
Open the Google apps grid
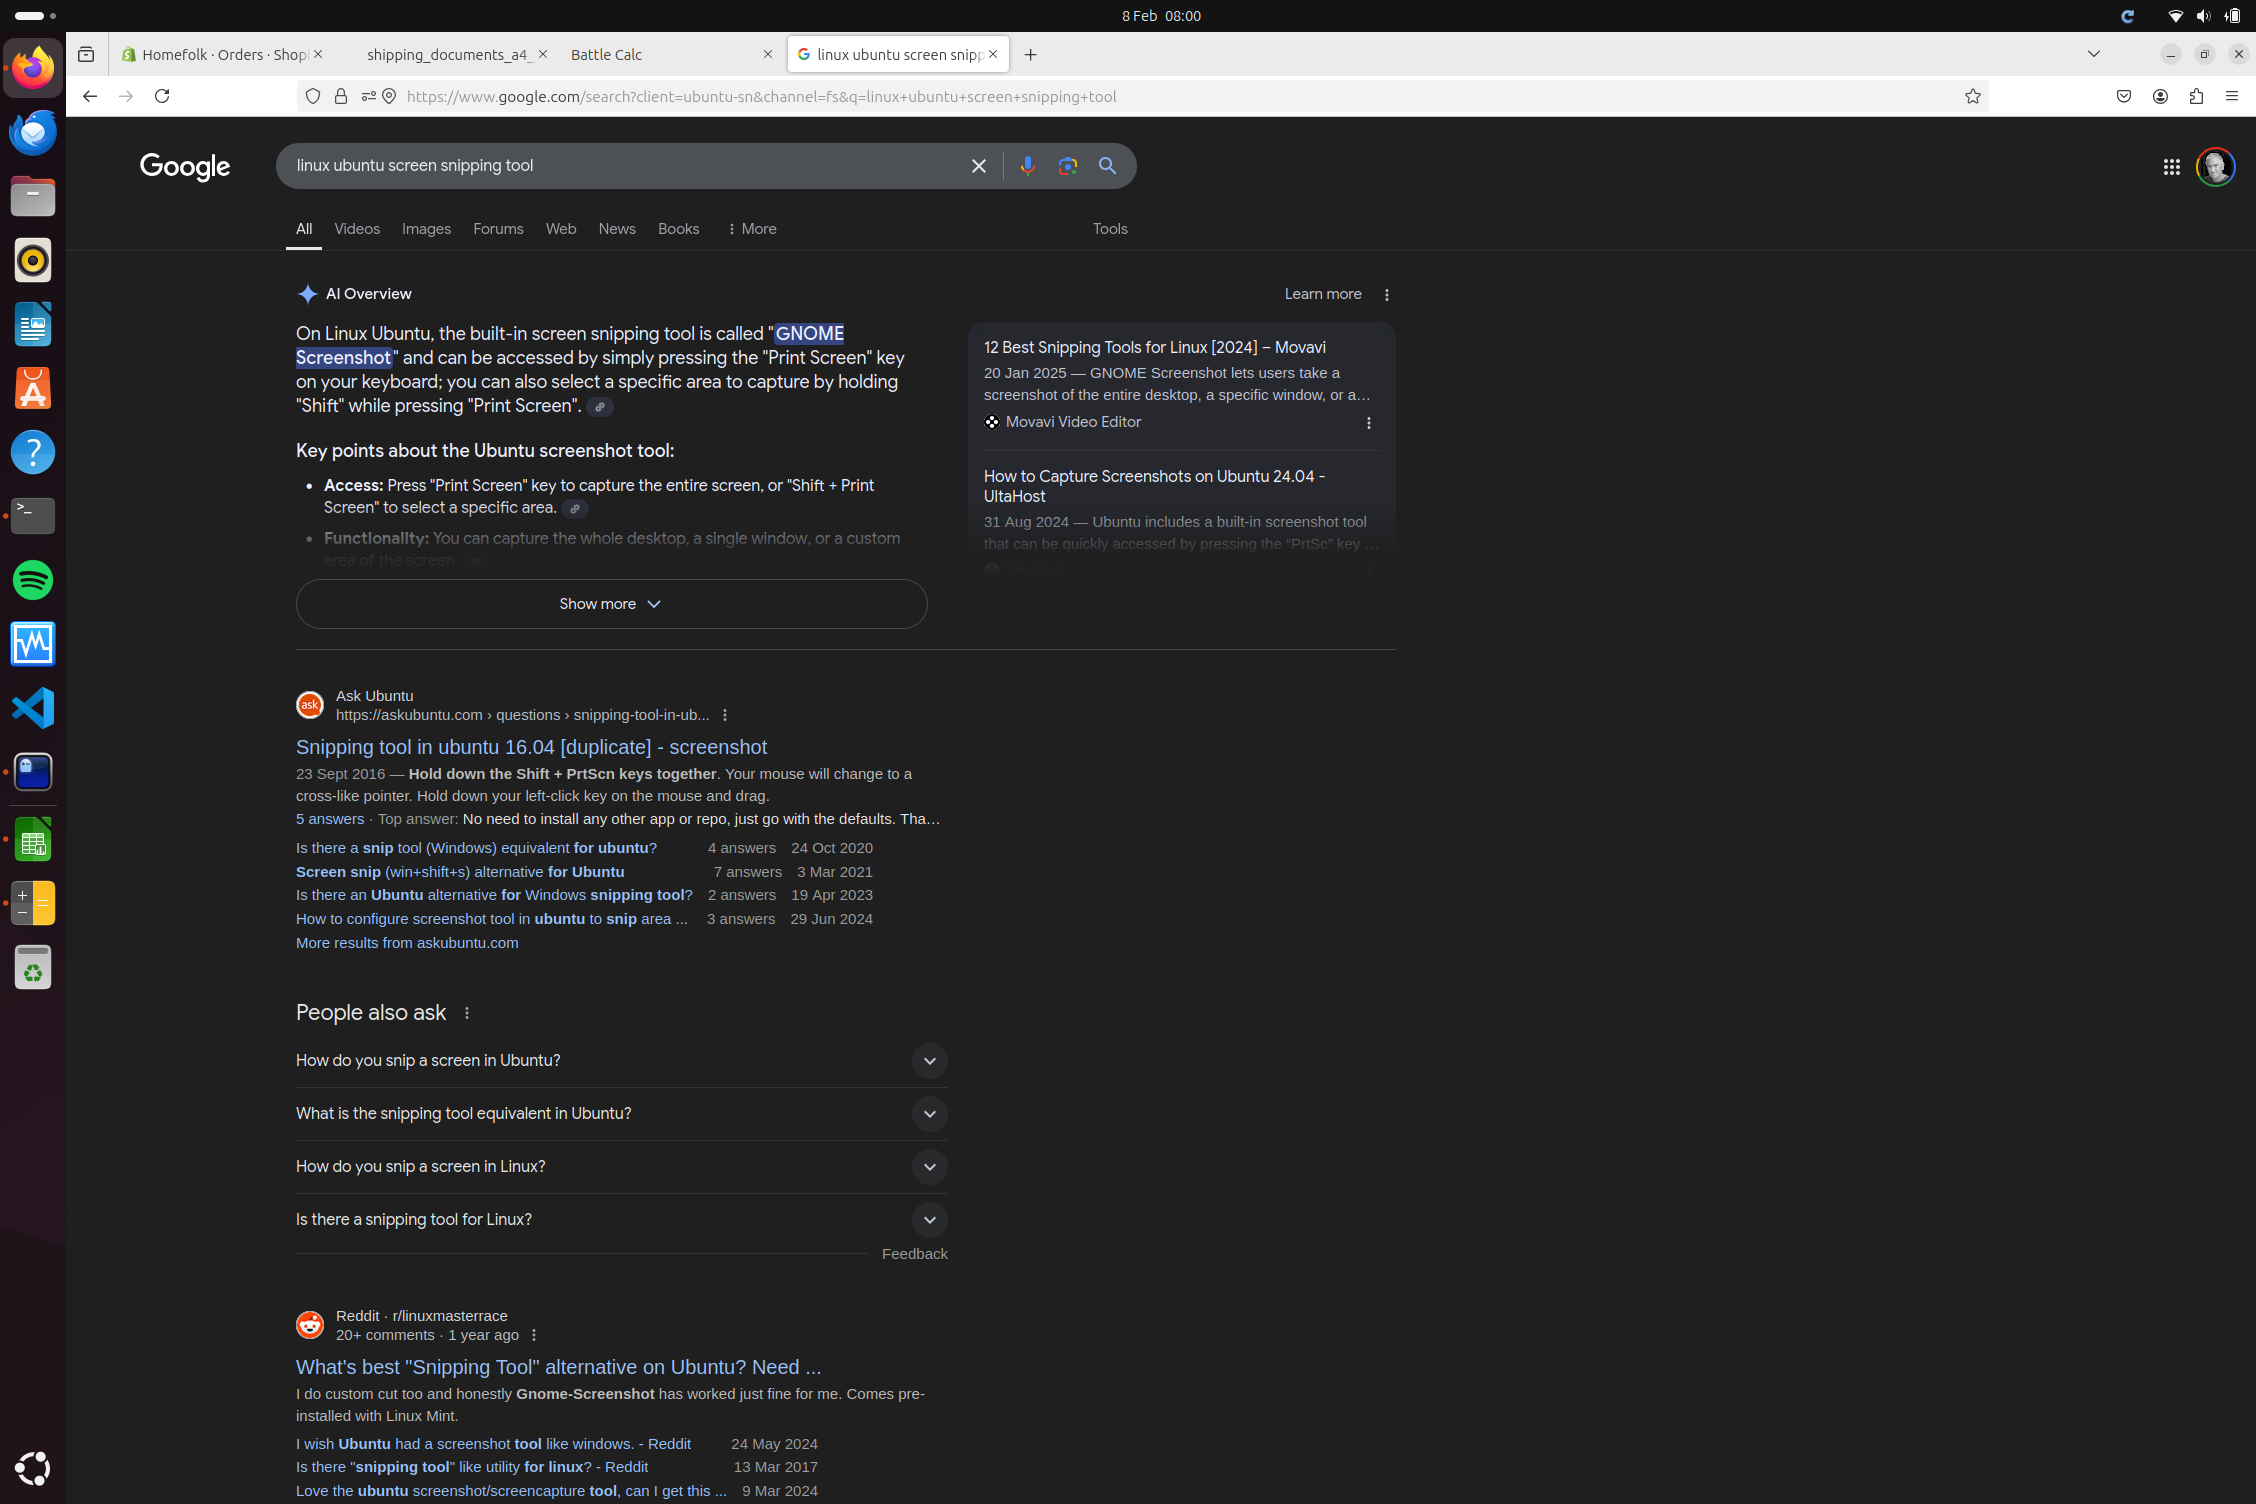pyautogui.click(x=2171, y=167)
